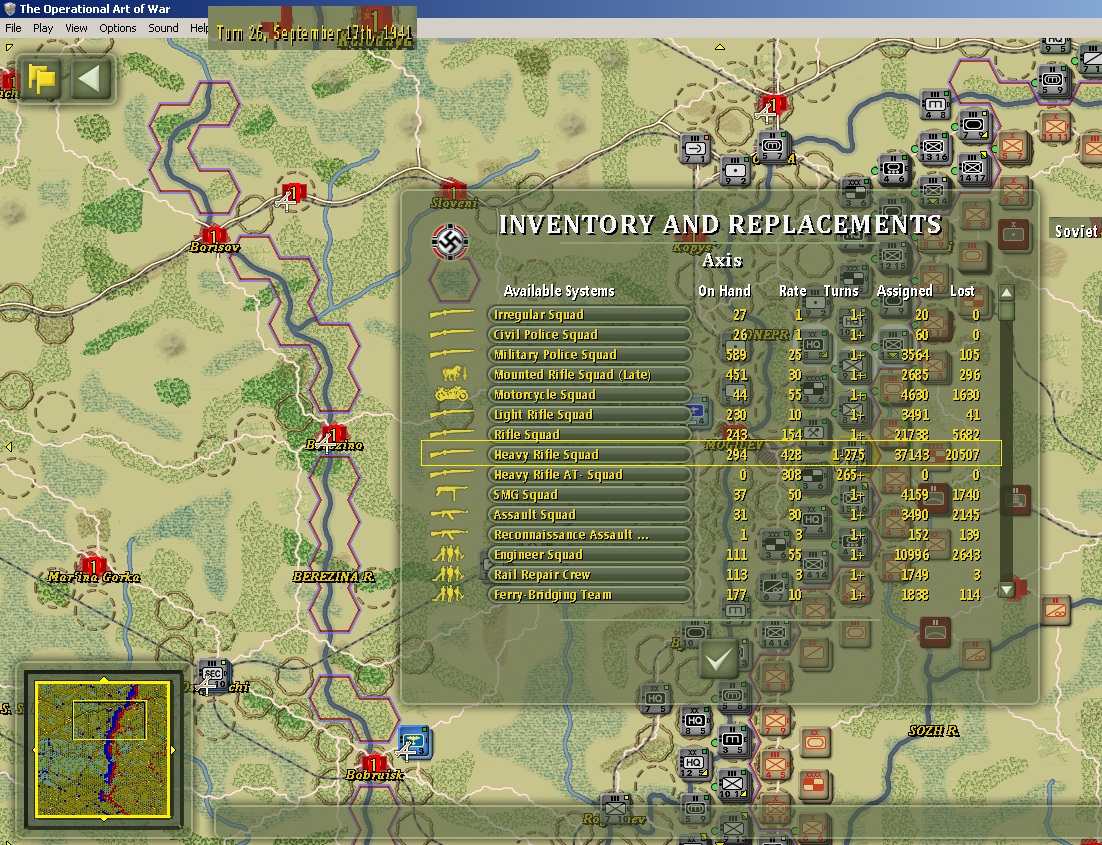Click the Mounted Rifle Squad horse icon

[453, 374]
